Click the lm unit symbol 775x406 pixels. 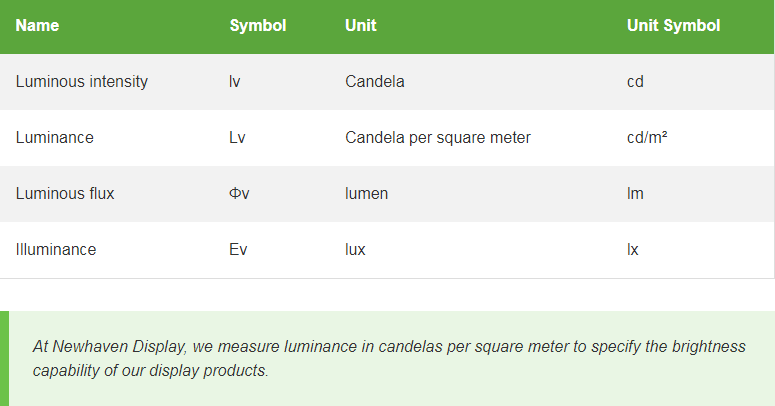point(635,193)
